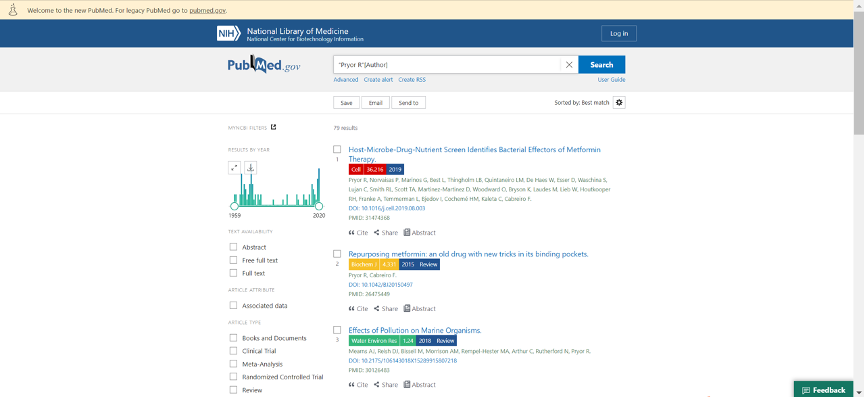Open MyNCBI filters external link icon

click(273, 127)
